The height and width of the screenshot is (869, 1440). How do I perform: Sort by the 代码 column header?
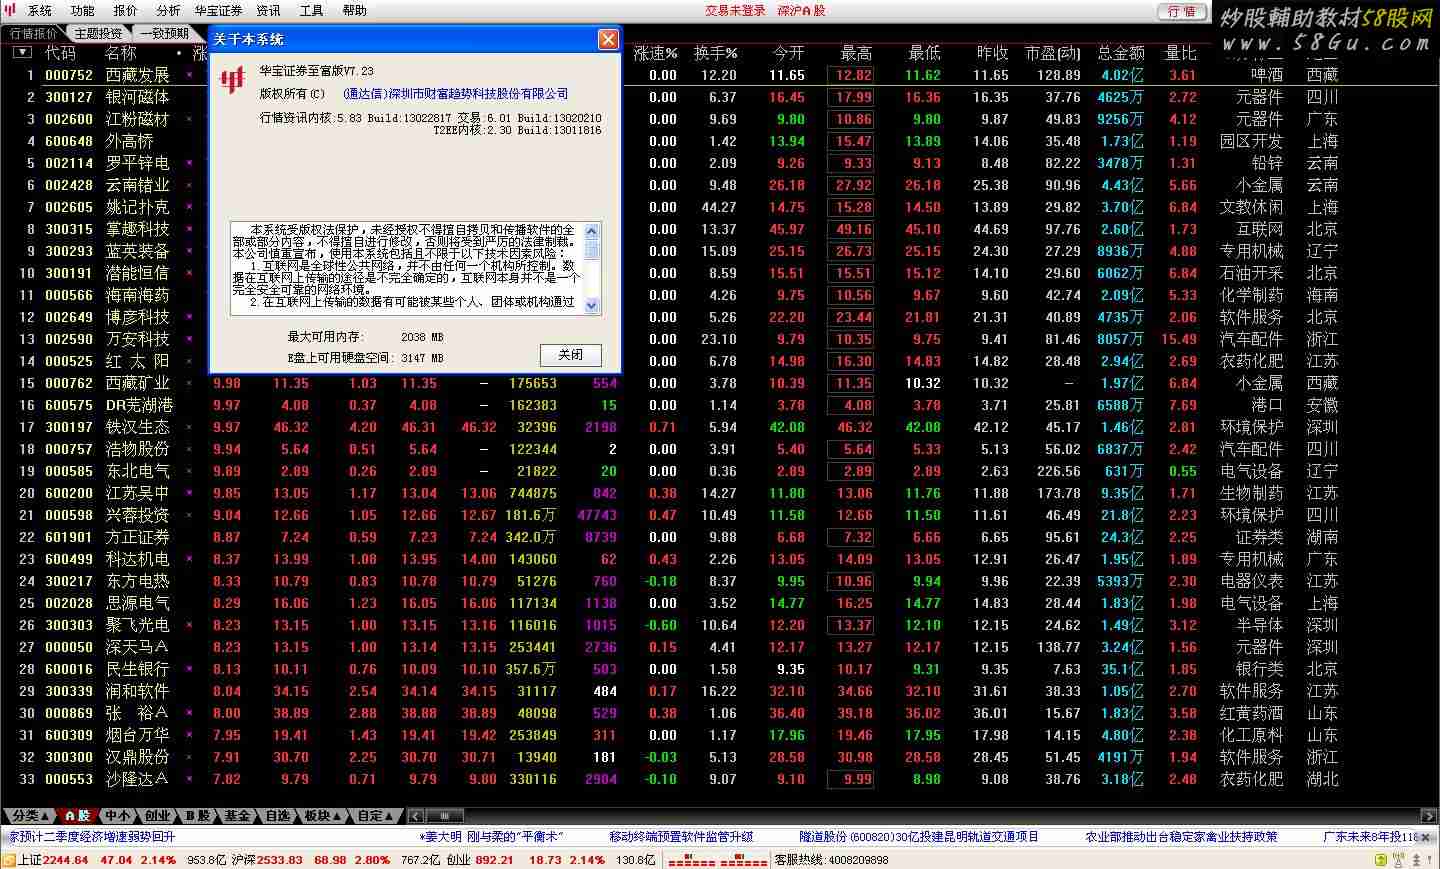coord(60,53)
